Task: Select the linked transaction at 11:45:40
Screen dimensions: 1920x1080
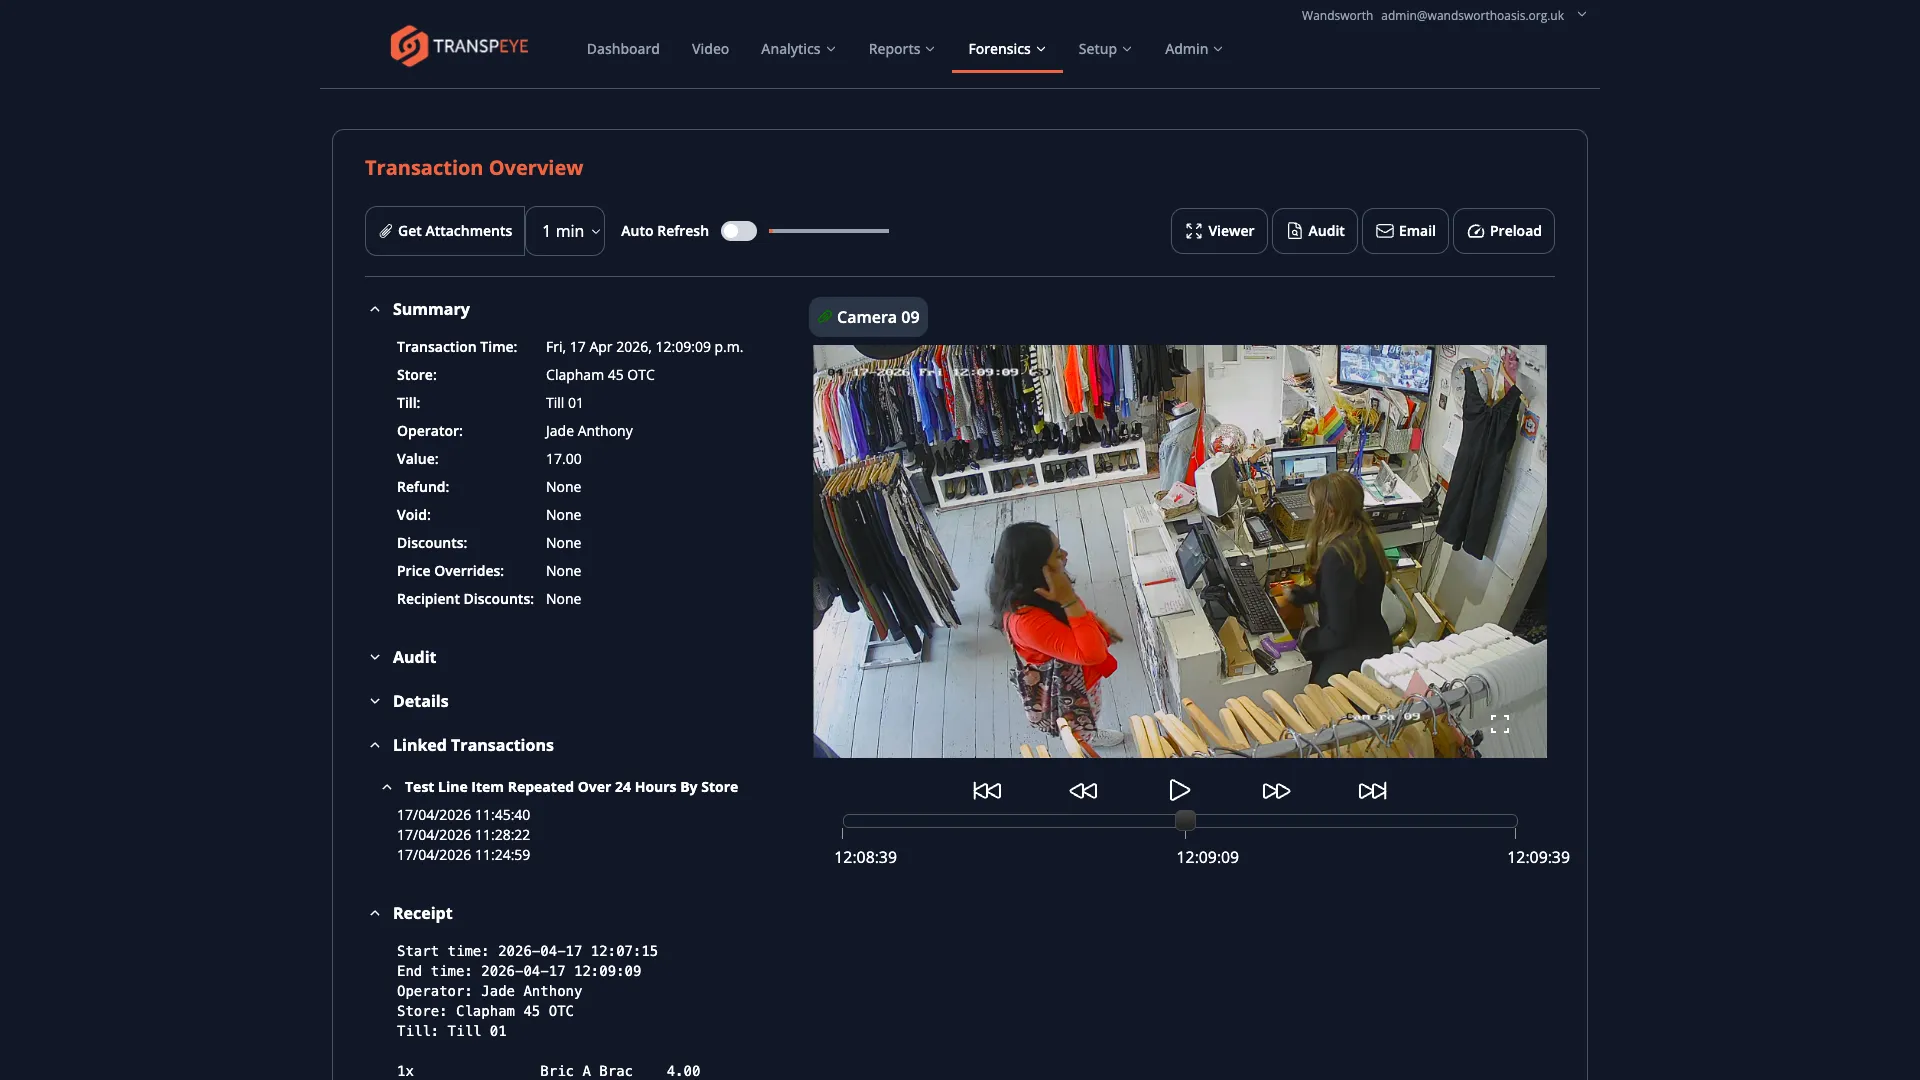Action: click(462, 815)
